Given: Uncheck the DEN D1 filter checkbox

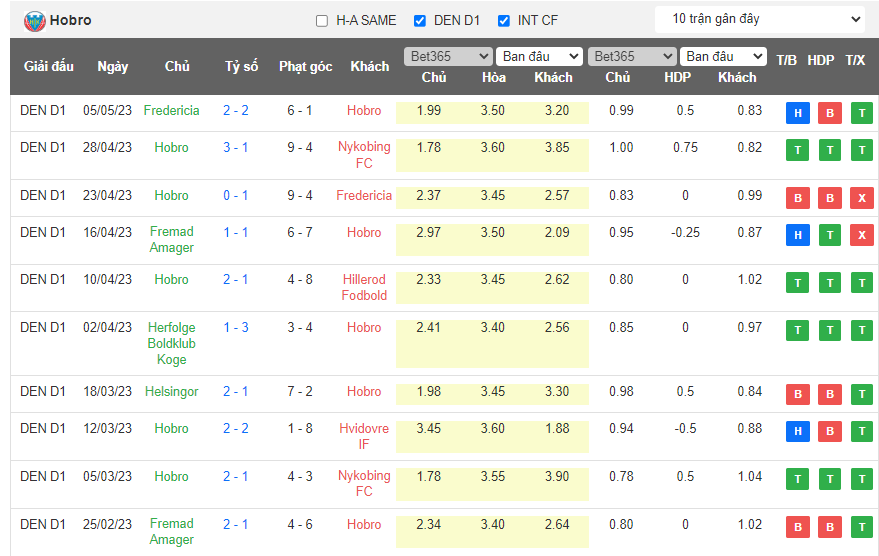Looking at the screenshot, I should pyautogui.click(x=419, y=21).
